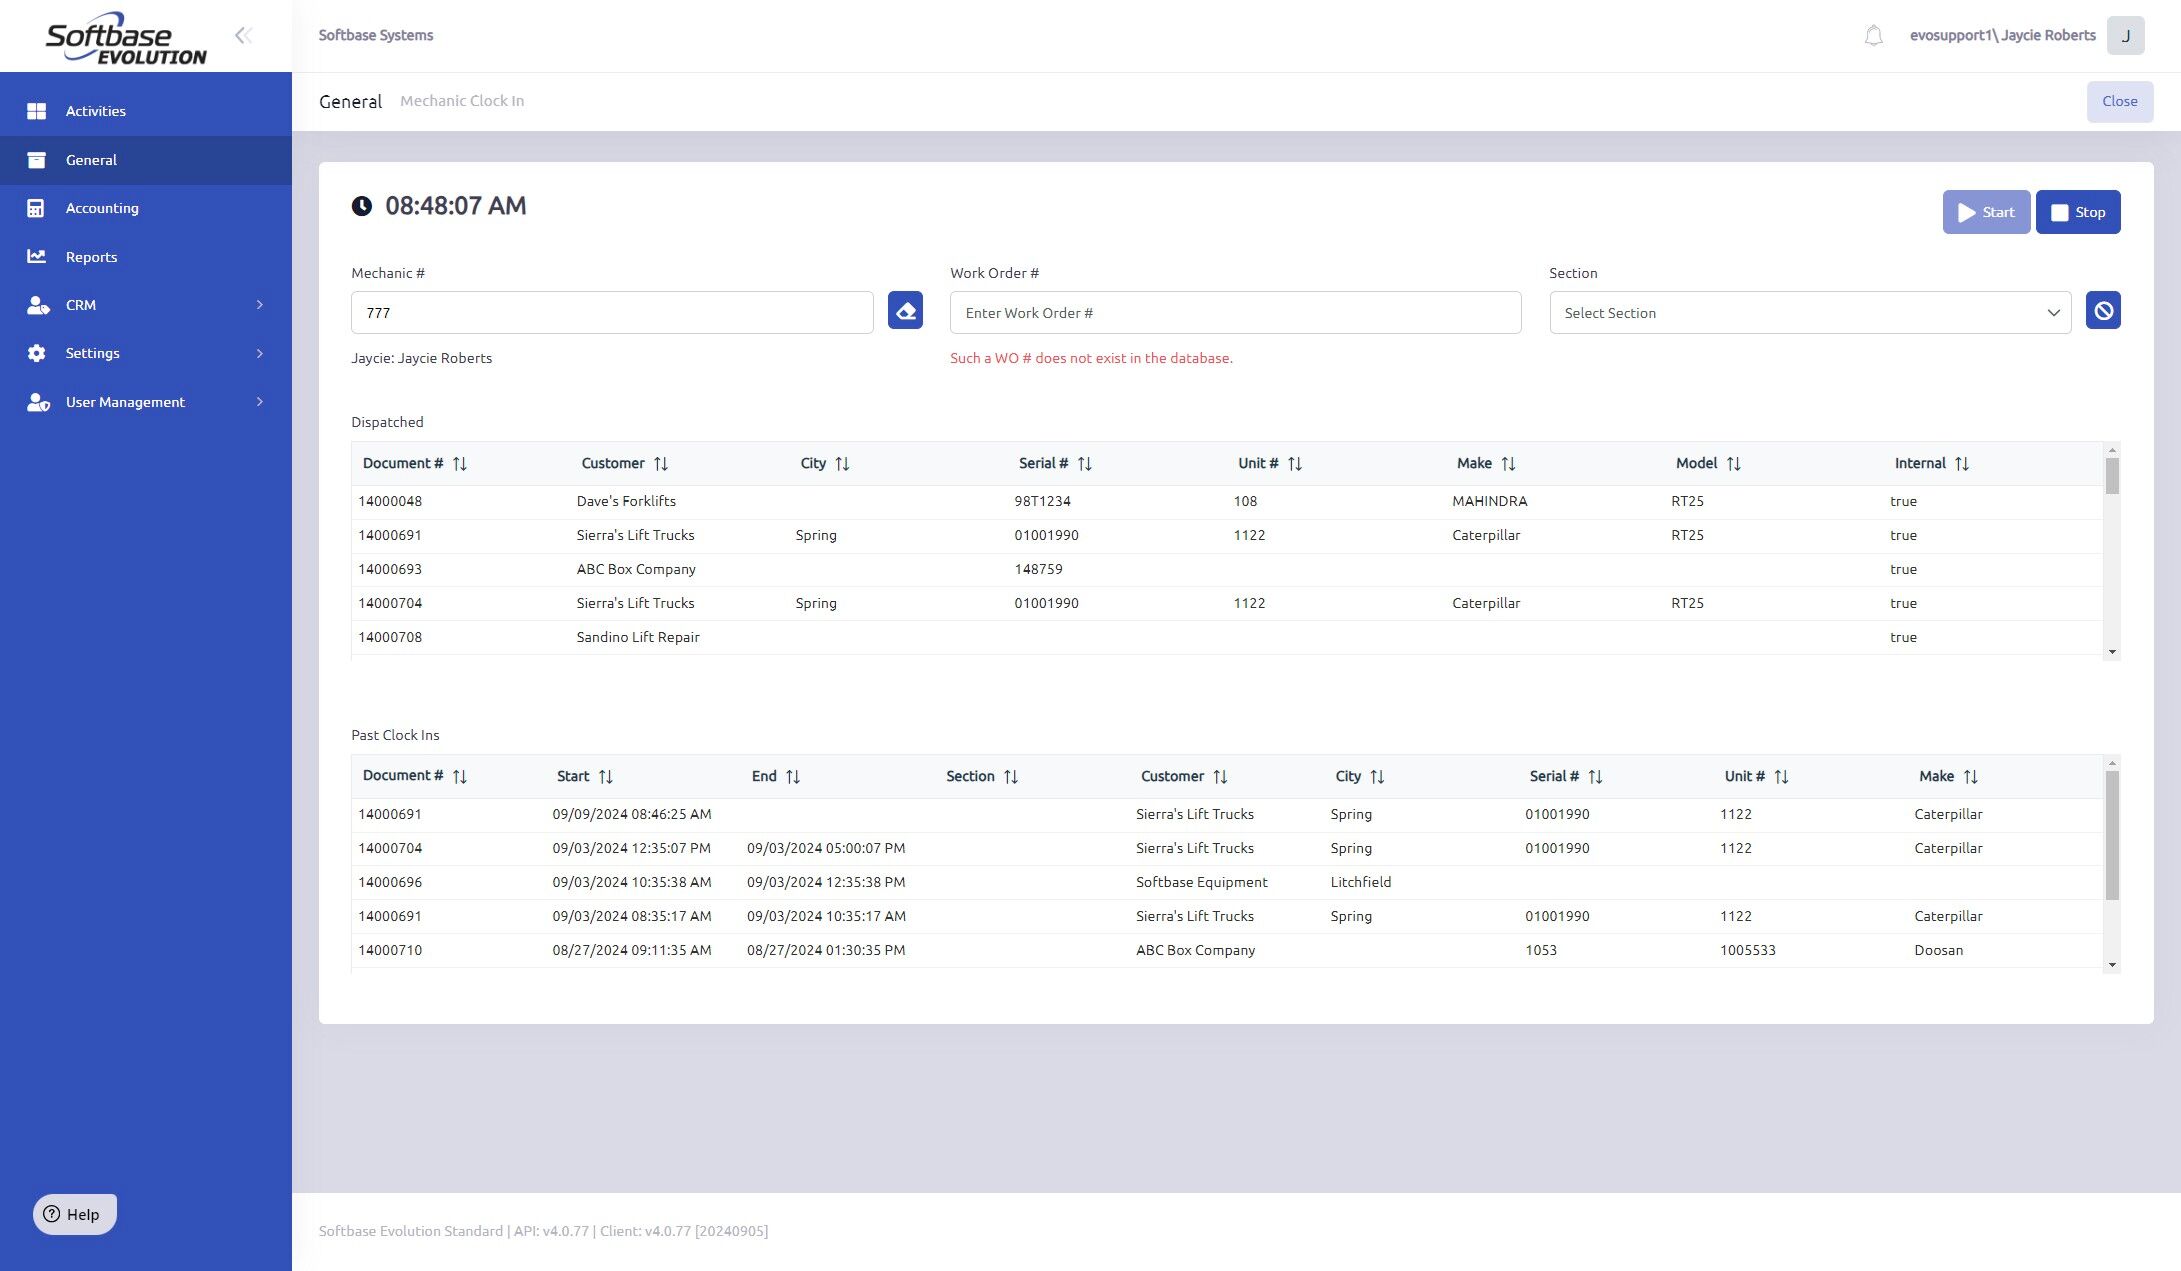Sort Dispatched table by Serial # arrows
The image size is (2181, 1271).
coord(1084,464)
